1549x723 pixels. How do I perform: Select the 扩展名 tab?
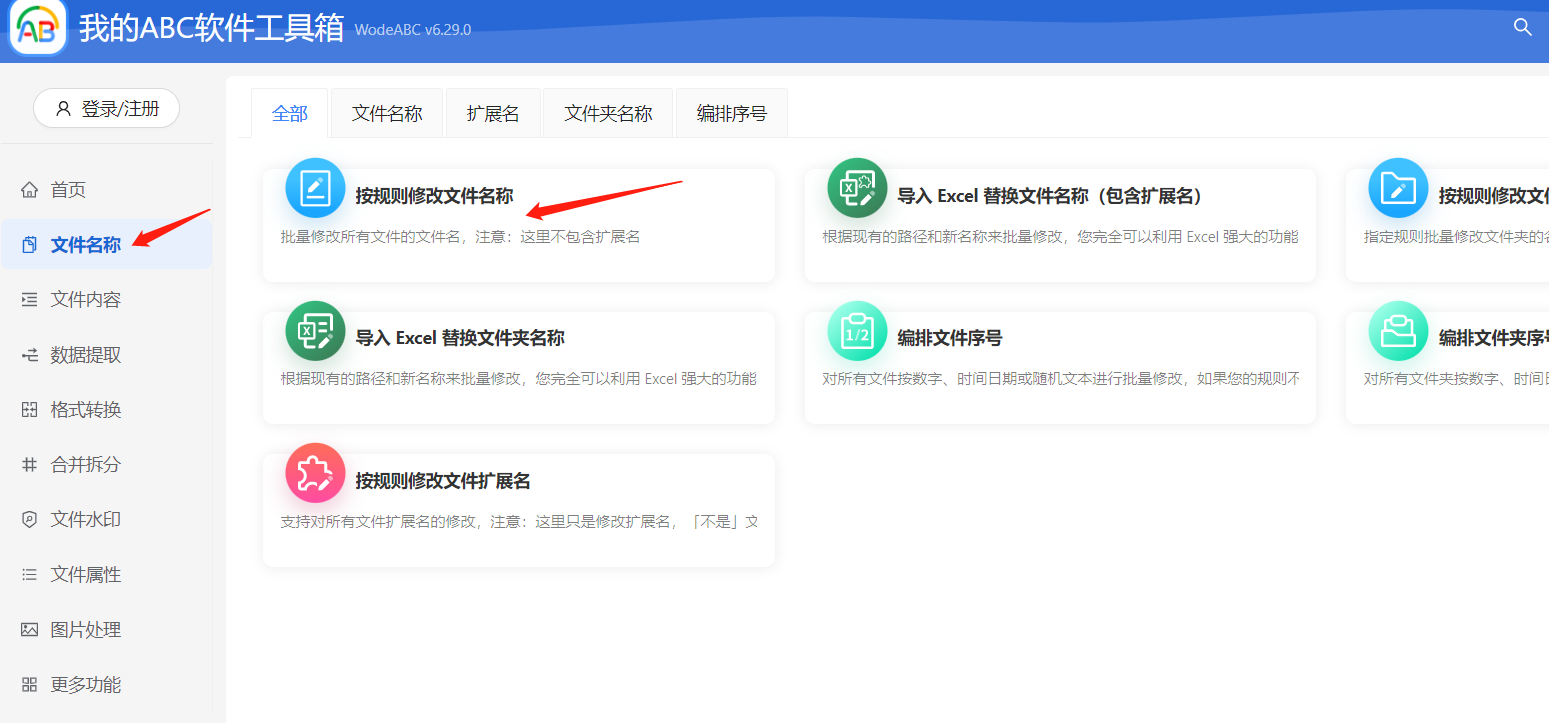493,114
